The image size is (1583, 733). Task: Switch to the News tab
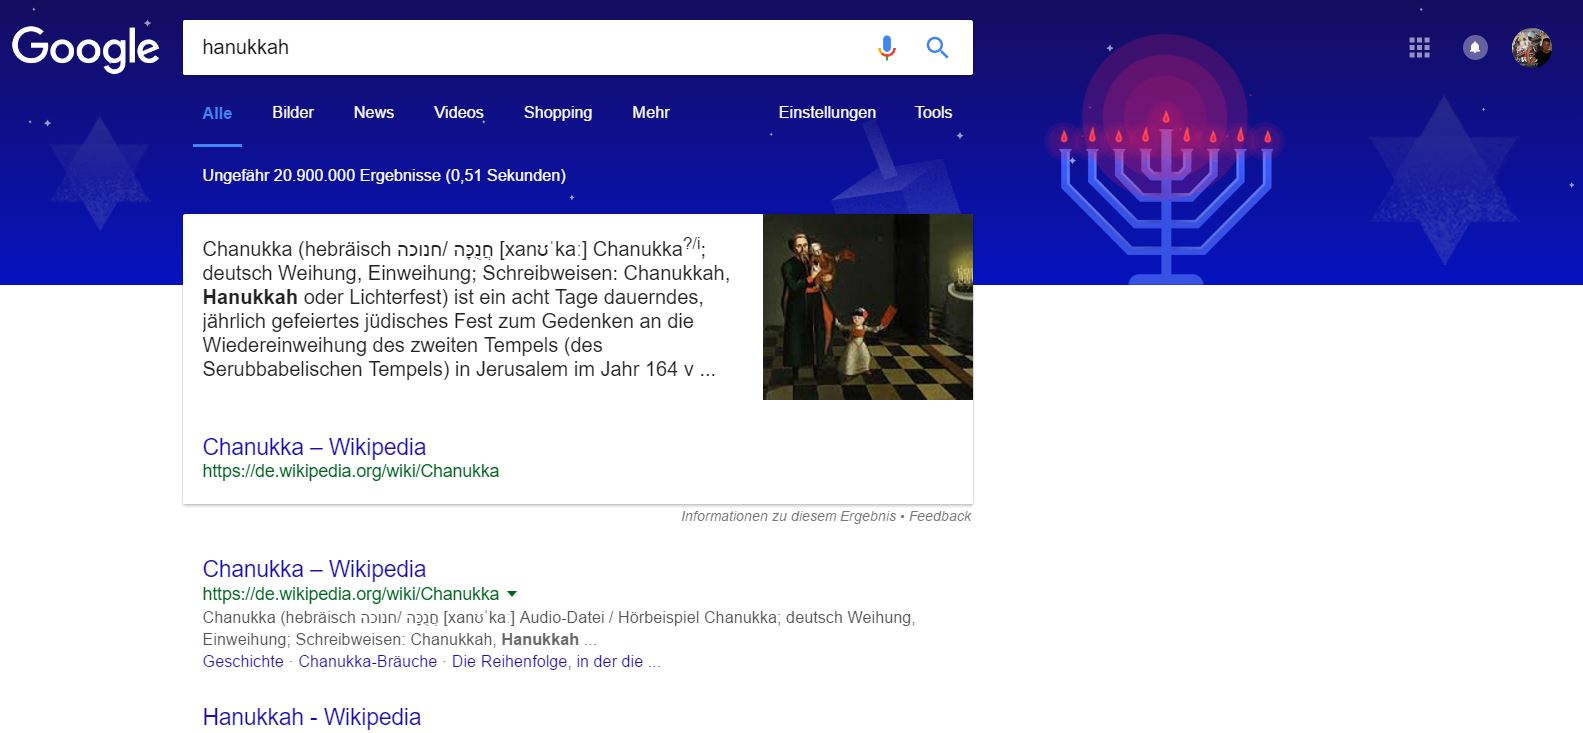pyautogui.click(x=374, y=113)
